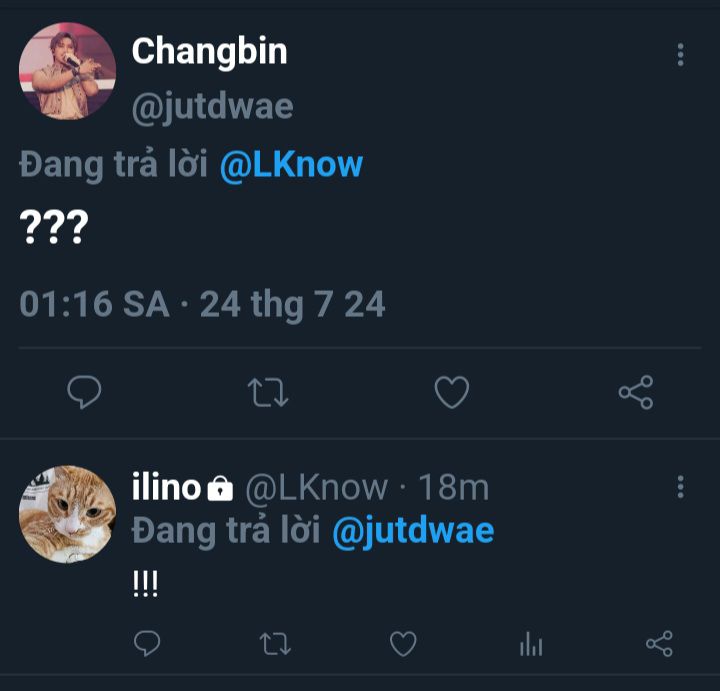Click the 18m timestamp on ilino's reply

click(x=453, y=487)
